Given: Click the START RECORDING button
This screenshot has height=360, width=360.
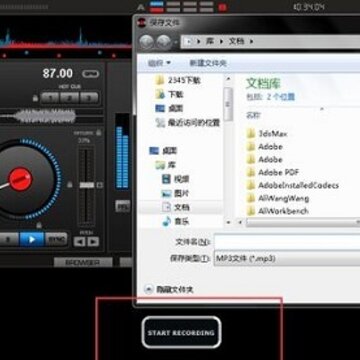Looking at the screenshot, I should tap(181, 332).
